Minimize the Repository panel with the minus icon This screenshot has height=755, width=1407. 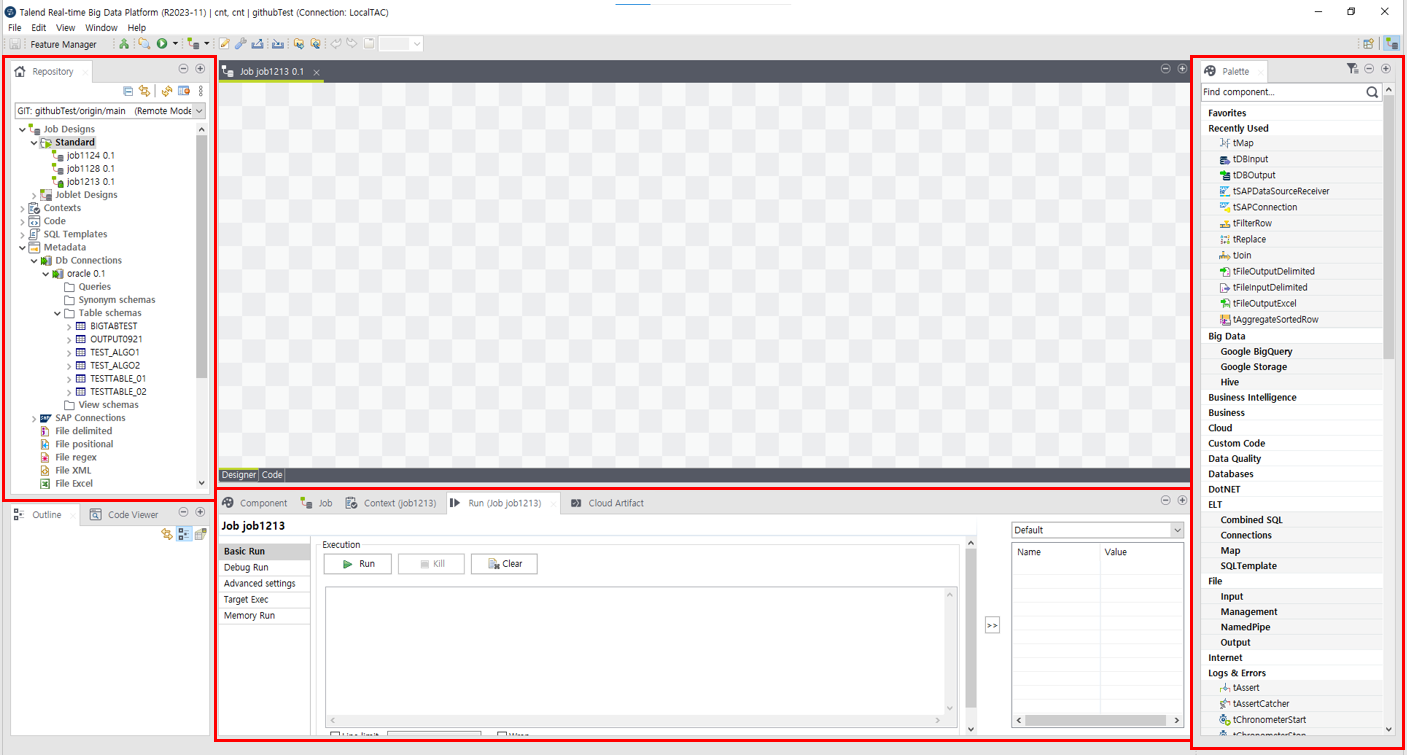click(x=183, y=69)
